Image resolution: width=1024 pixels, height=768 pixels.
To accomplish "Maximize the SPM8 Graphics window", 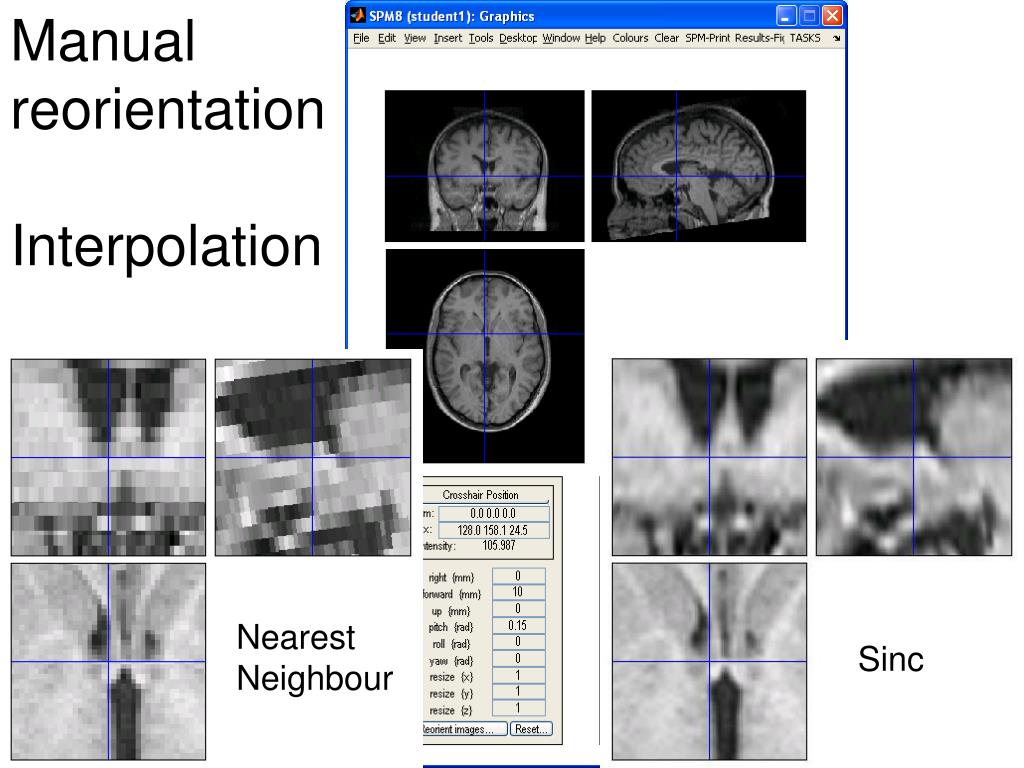I will [x=809, y=15].
